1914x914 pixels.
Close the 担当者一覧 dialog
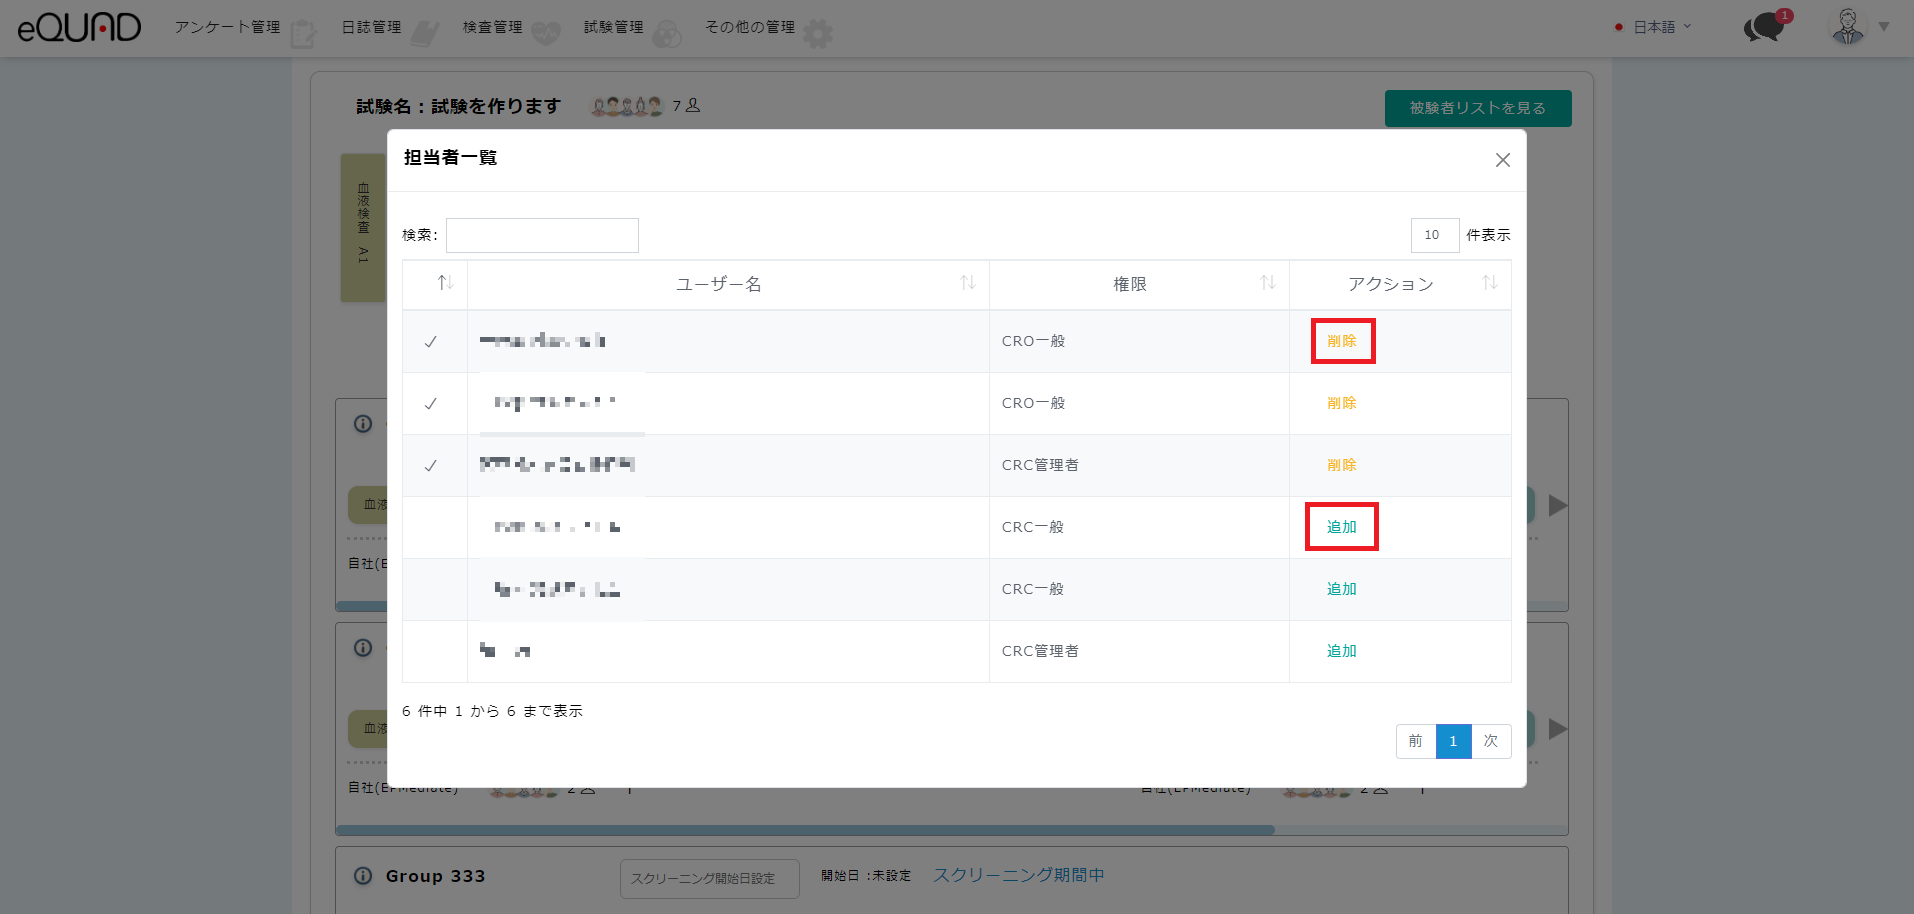point(1502,160)
